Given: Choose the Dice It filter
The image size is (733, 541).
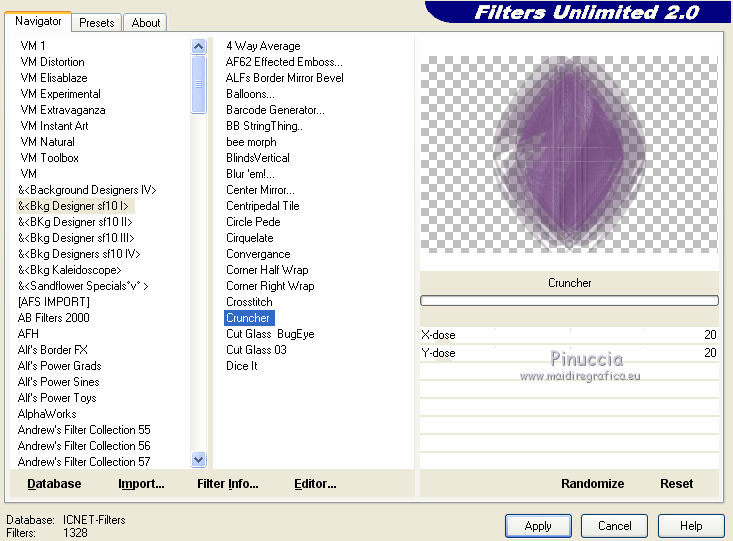Looking at the screenshot, I should 242,366.
